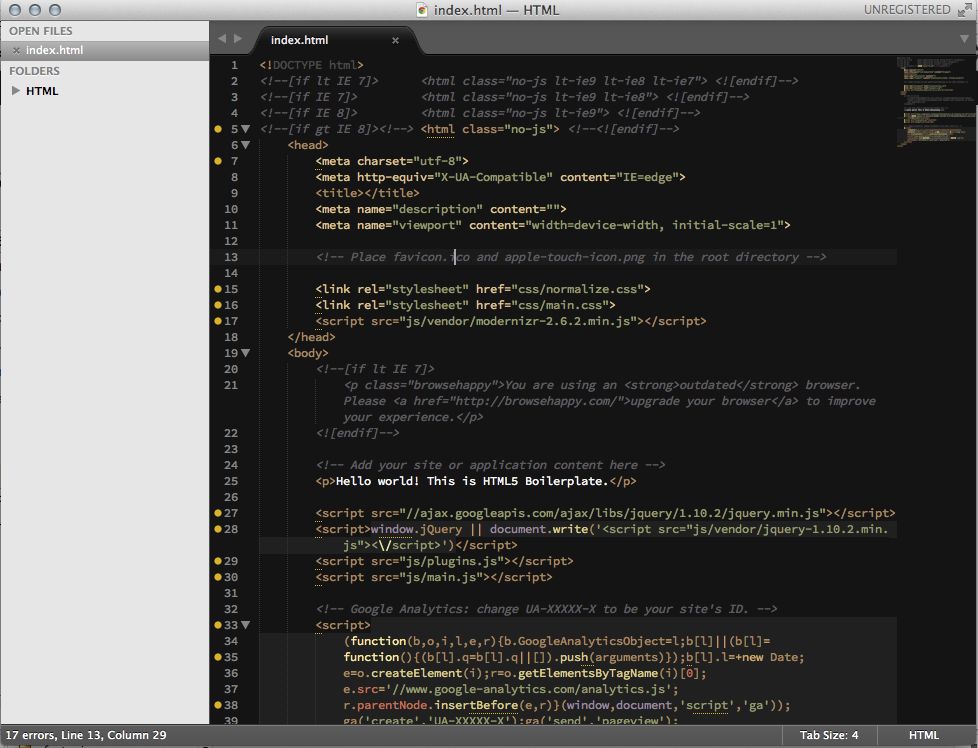The width and height of the screenshot is (978, 748).
Task: Click the Hello world paragraph text
Action: tap(472, 481)
